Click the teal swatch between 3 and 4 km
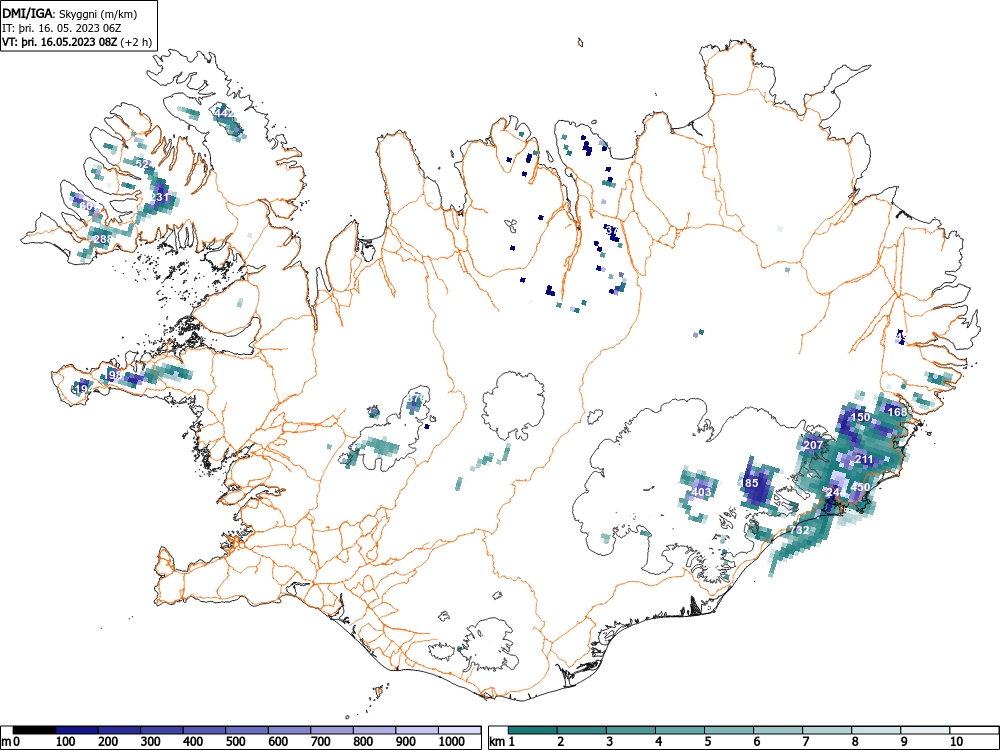 coord(631,730)
